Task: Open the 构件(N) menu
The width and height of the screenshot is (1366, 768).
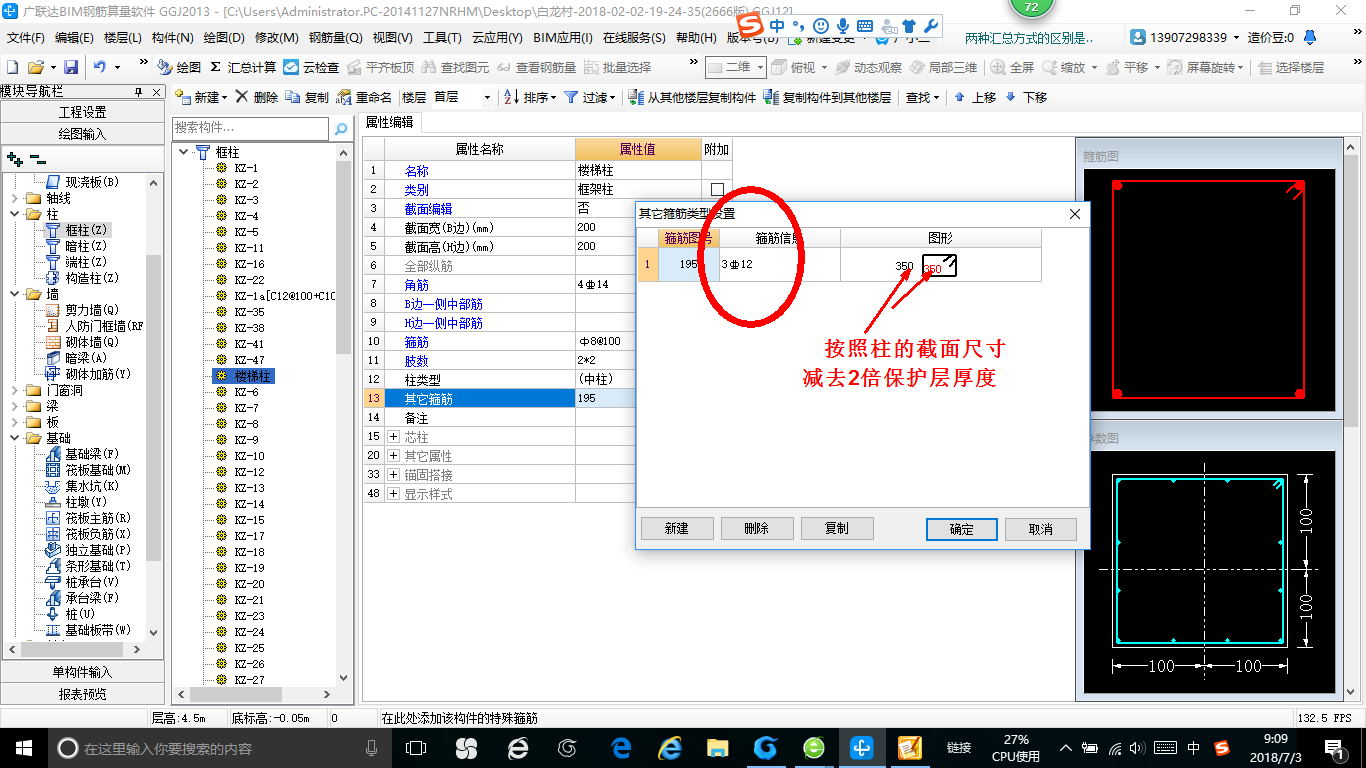Action: [x=173, y=38]
